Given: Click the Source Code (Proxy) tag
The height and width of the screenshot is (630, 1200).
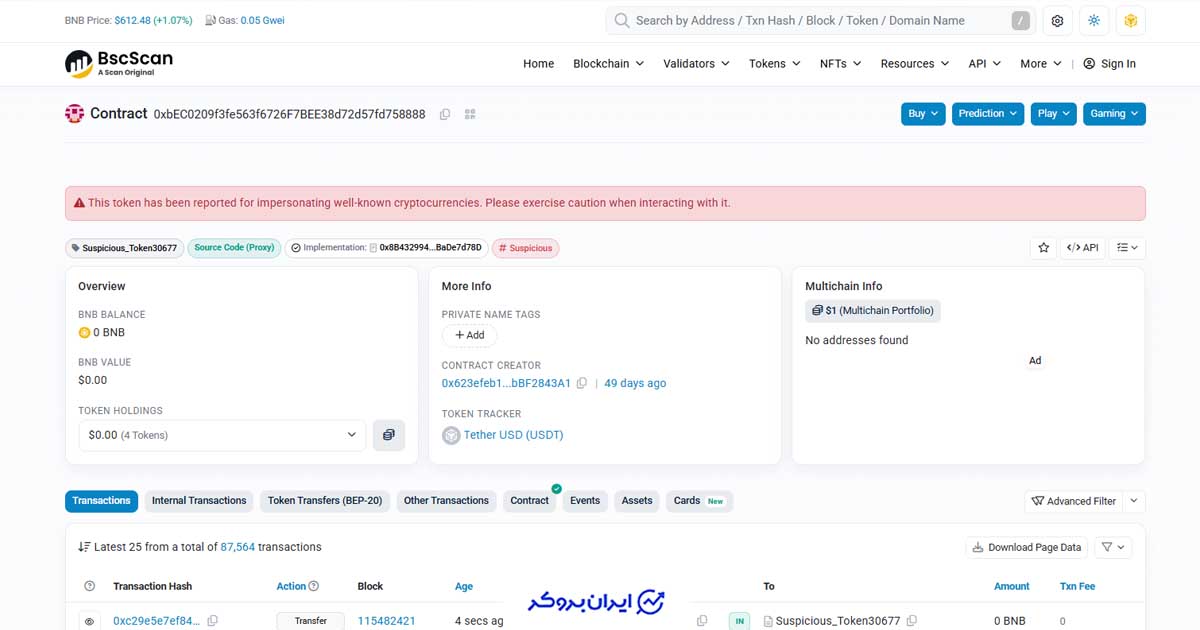Looking at the screenshot, I should click(x=234, y=248).
